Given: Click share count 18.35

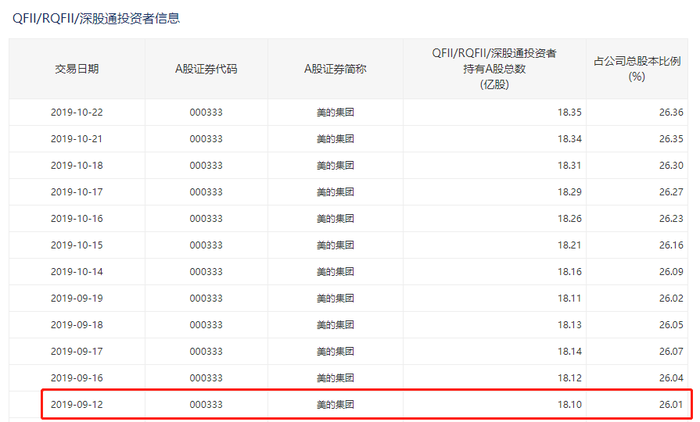Looking at the screenshot, I should (x=569, y=112).
